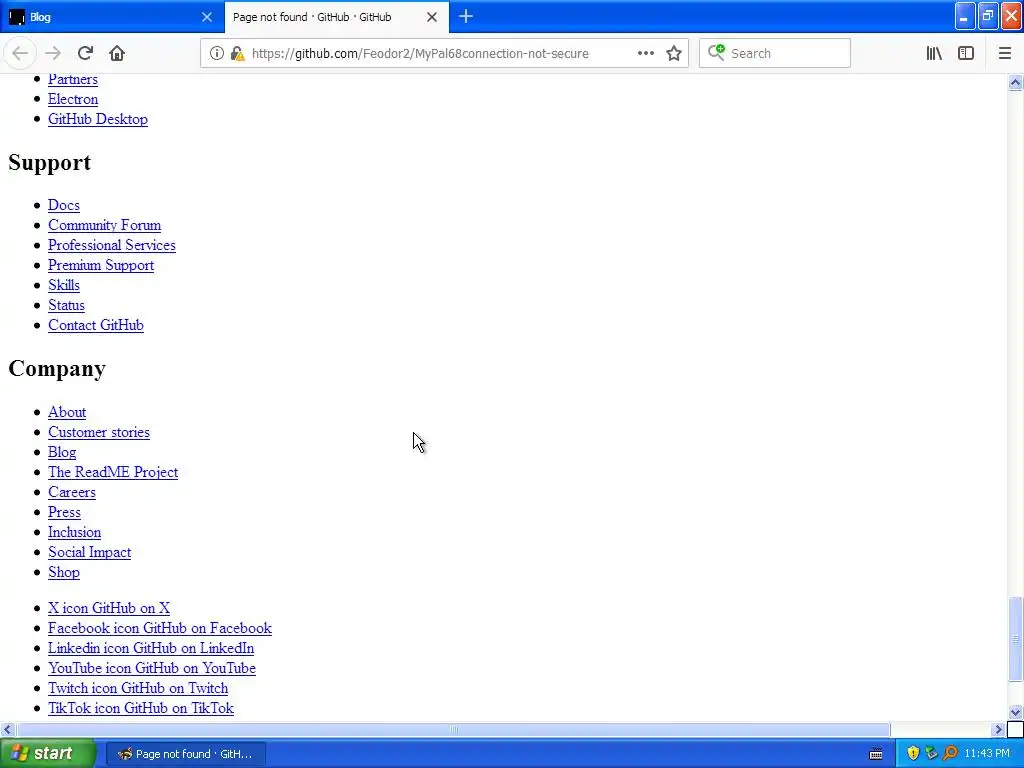Viewport: 1024px width, 768px height.
Task: Click vertical scrollbar down arrow
Action: [x=1015, y=712]
